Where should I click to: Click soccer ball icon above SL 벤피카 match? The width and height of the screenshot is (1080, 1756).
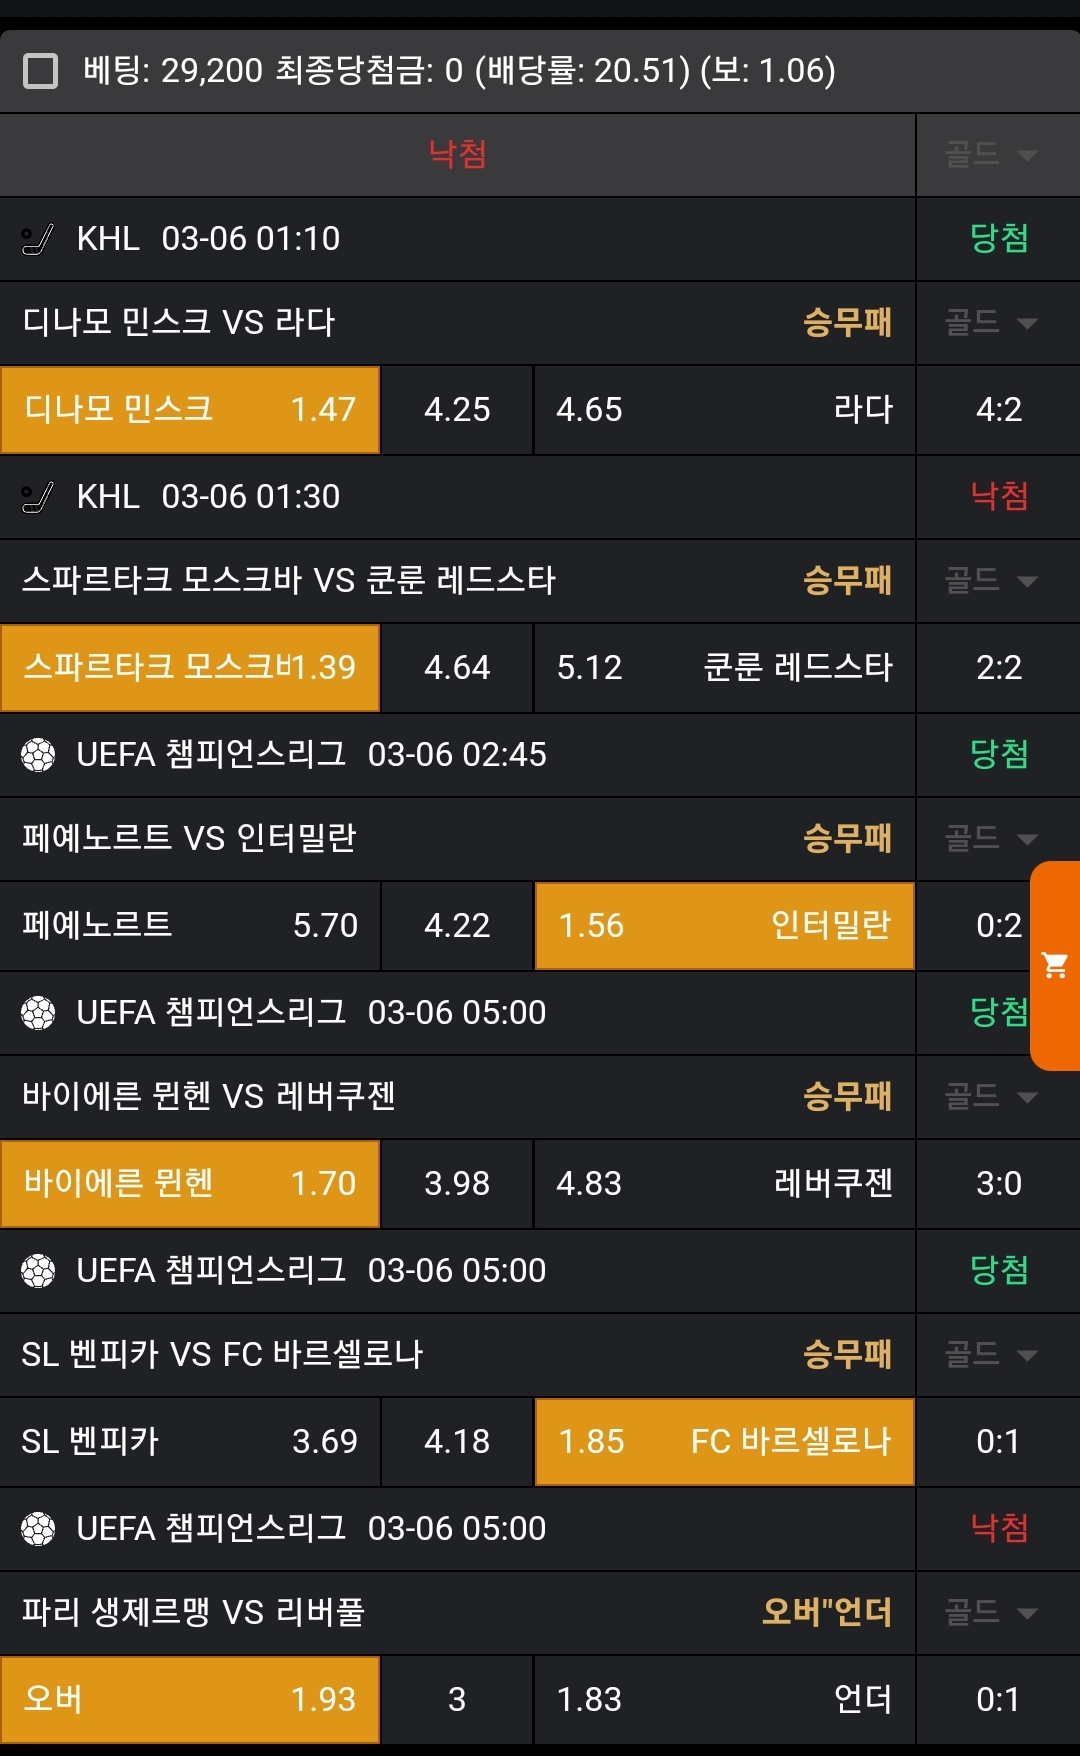(x=38, y=1271)
